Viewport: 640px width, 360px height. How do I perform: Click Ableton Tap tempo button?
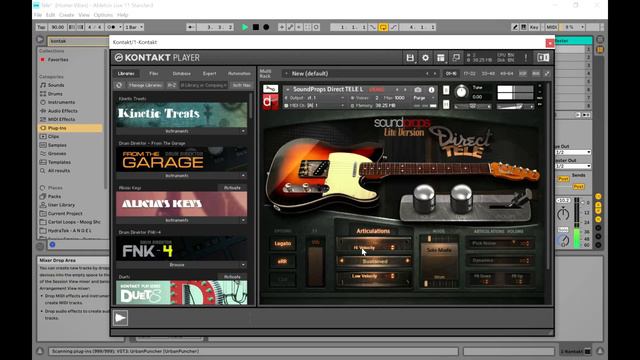coord(41,27)
